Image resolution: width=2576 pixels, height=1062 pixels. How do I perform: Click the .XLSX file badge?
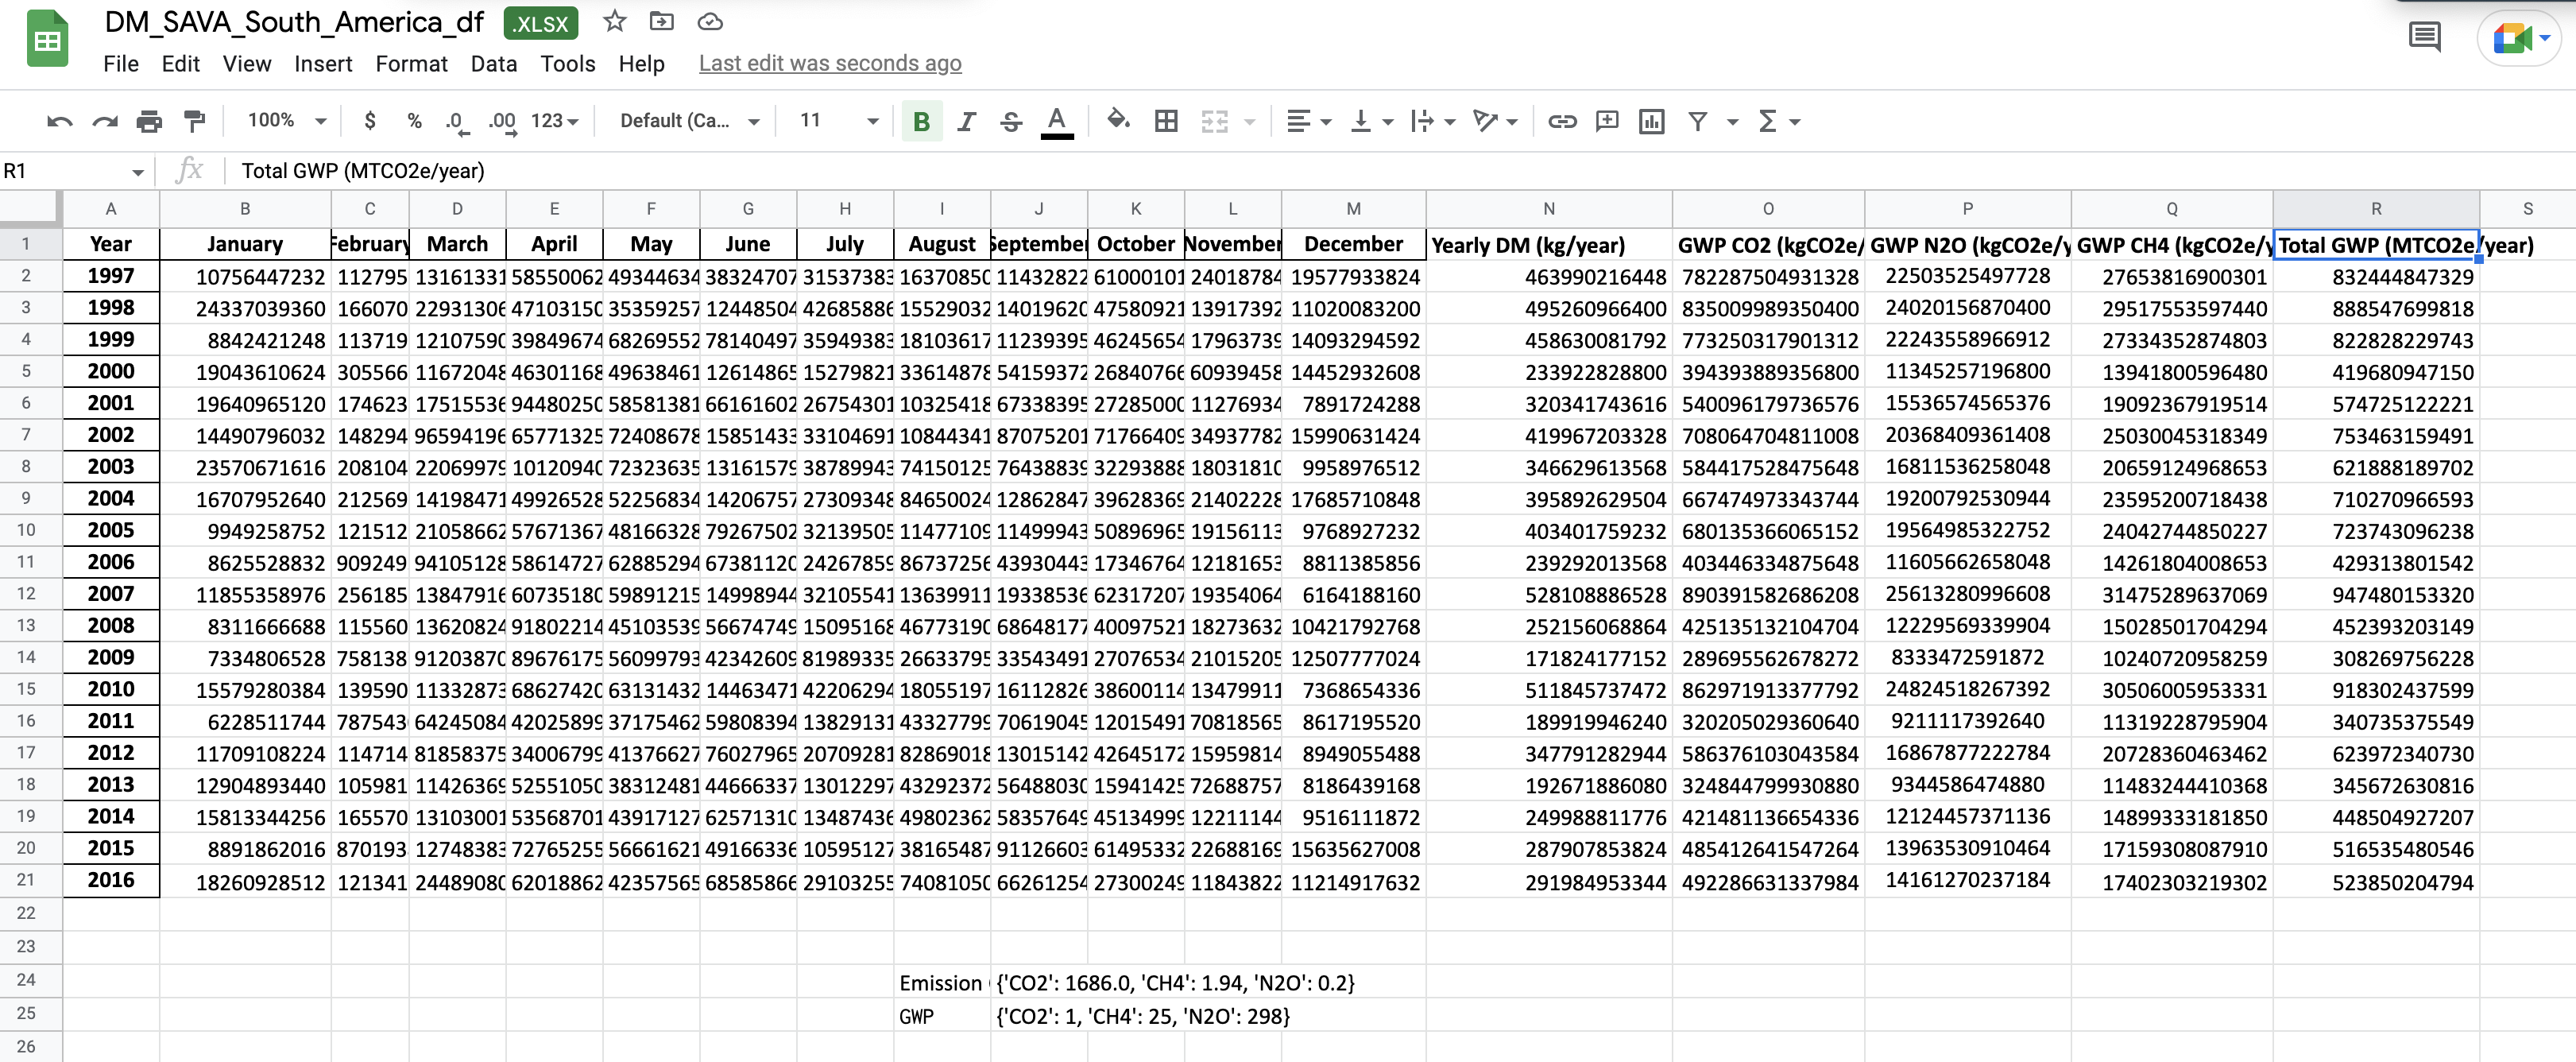541,23
